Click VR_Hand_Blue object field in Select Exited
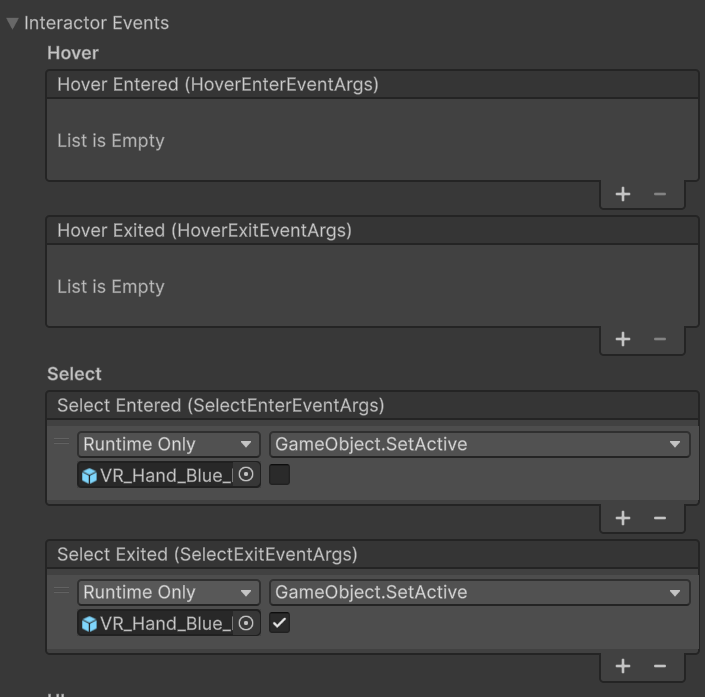Viewport: 705px width, 697px height. 158,624
